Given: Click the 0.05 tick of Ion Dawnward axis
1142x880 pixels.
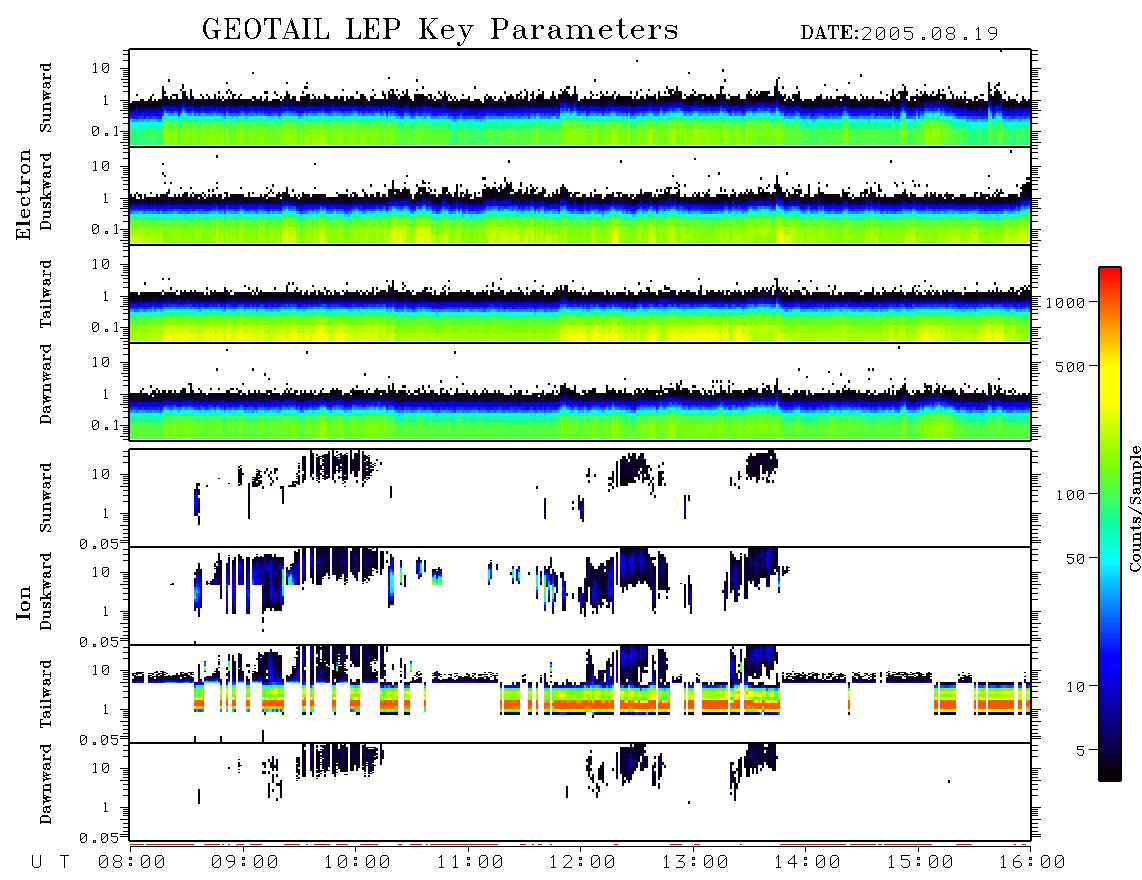Looking at the screenshot, I should (99, 838).
